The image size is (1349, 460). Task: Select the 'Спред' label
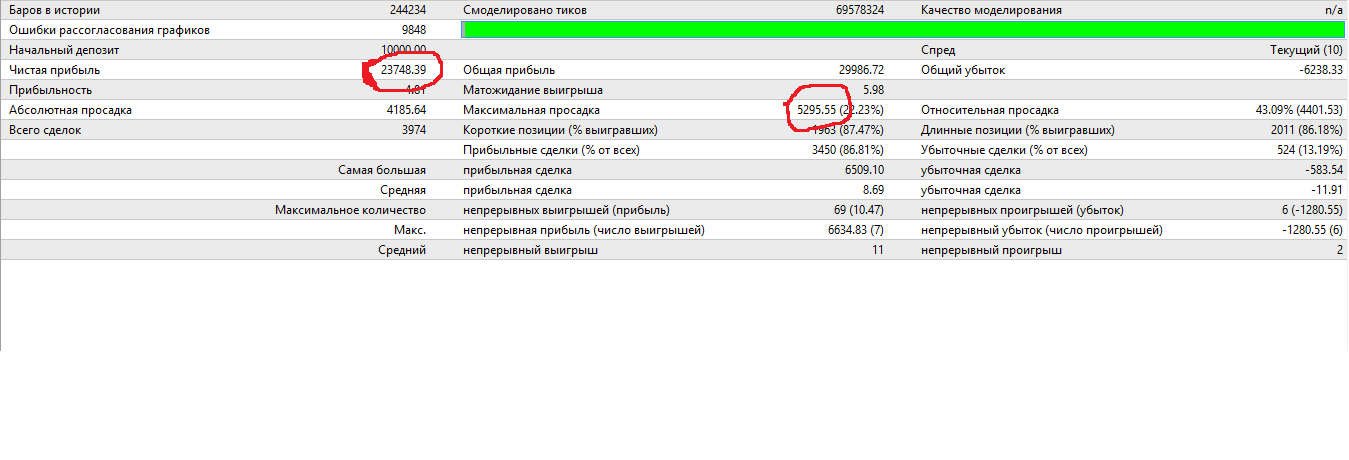938,50
